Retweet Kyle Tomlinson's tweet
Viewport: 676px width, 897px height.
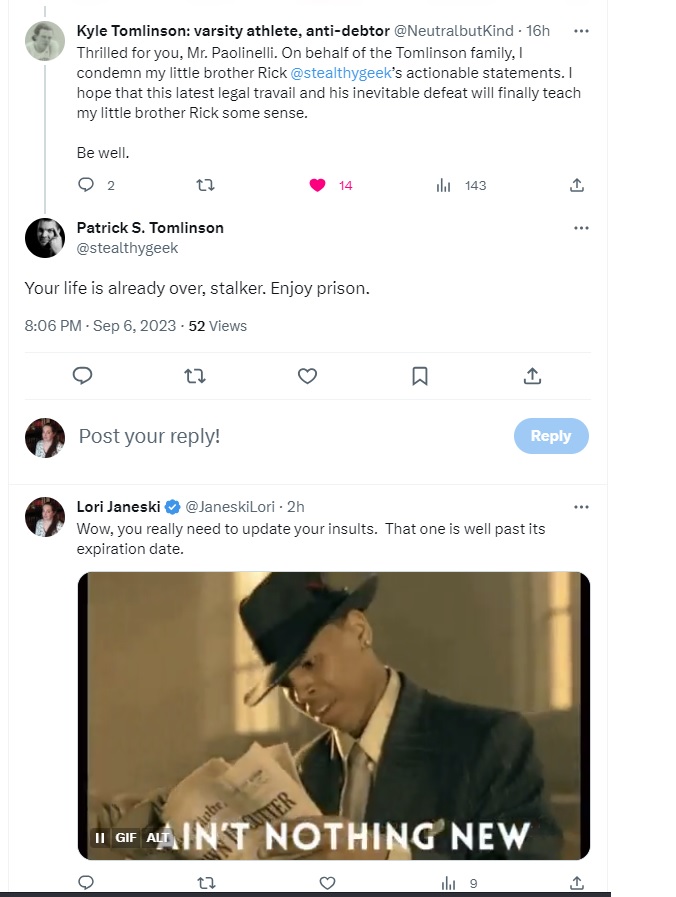pyautogui.click(x=205, y=185)
